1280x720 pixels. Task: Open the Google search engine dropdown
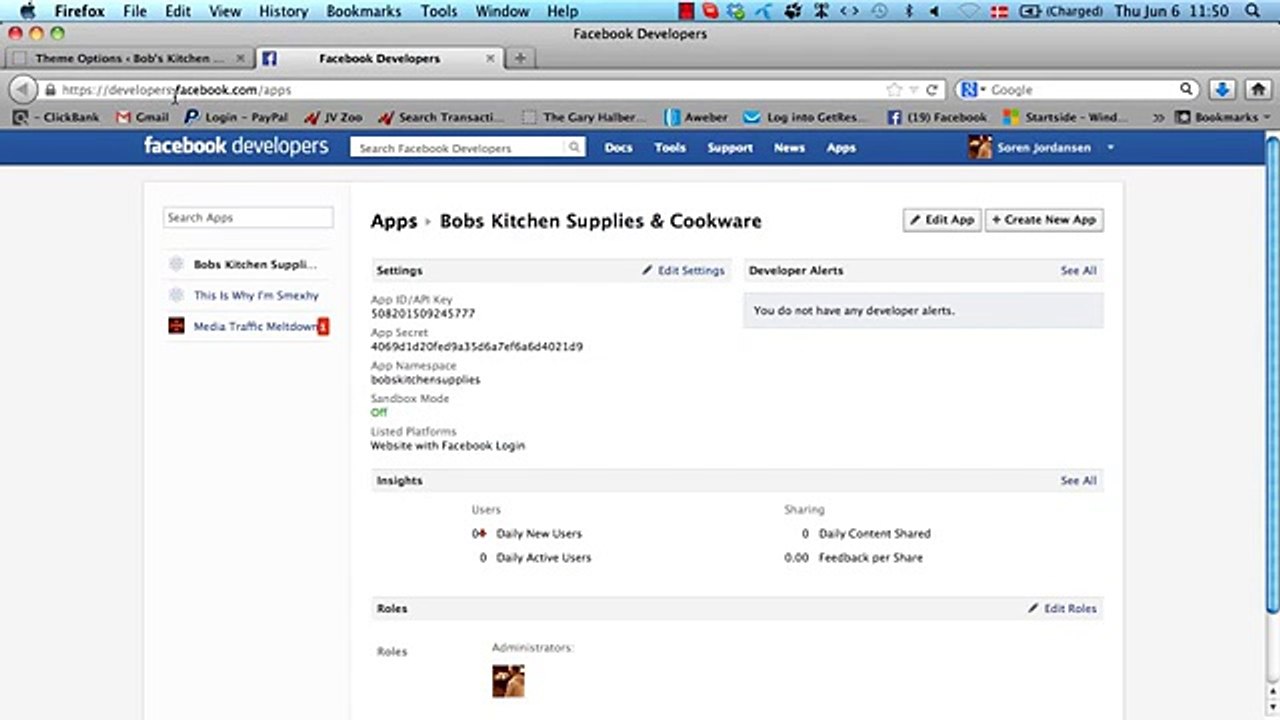click(970, 90)
